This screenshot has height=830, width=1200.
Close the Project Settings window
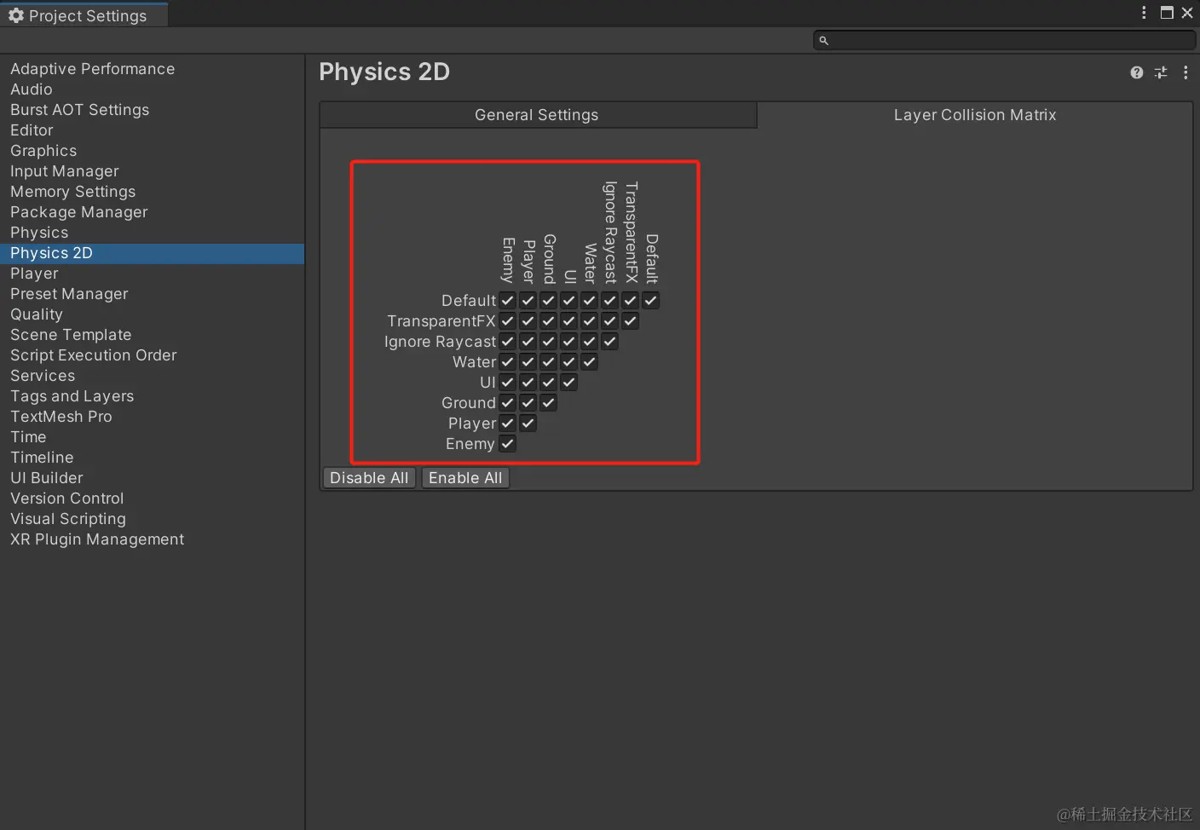pos(1187,13)
